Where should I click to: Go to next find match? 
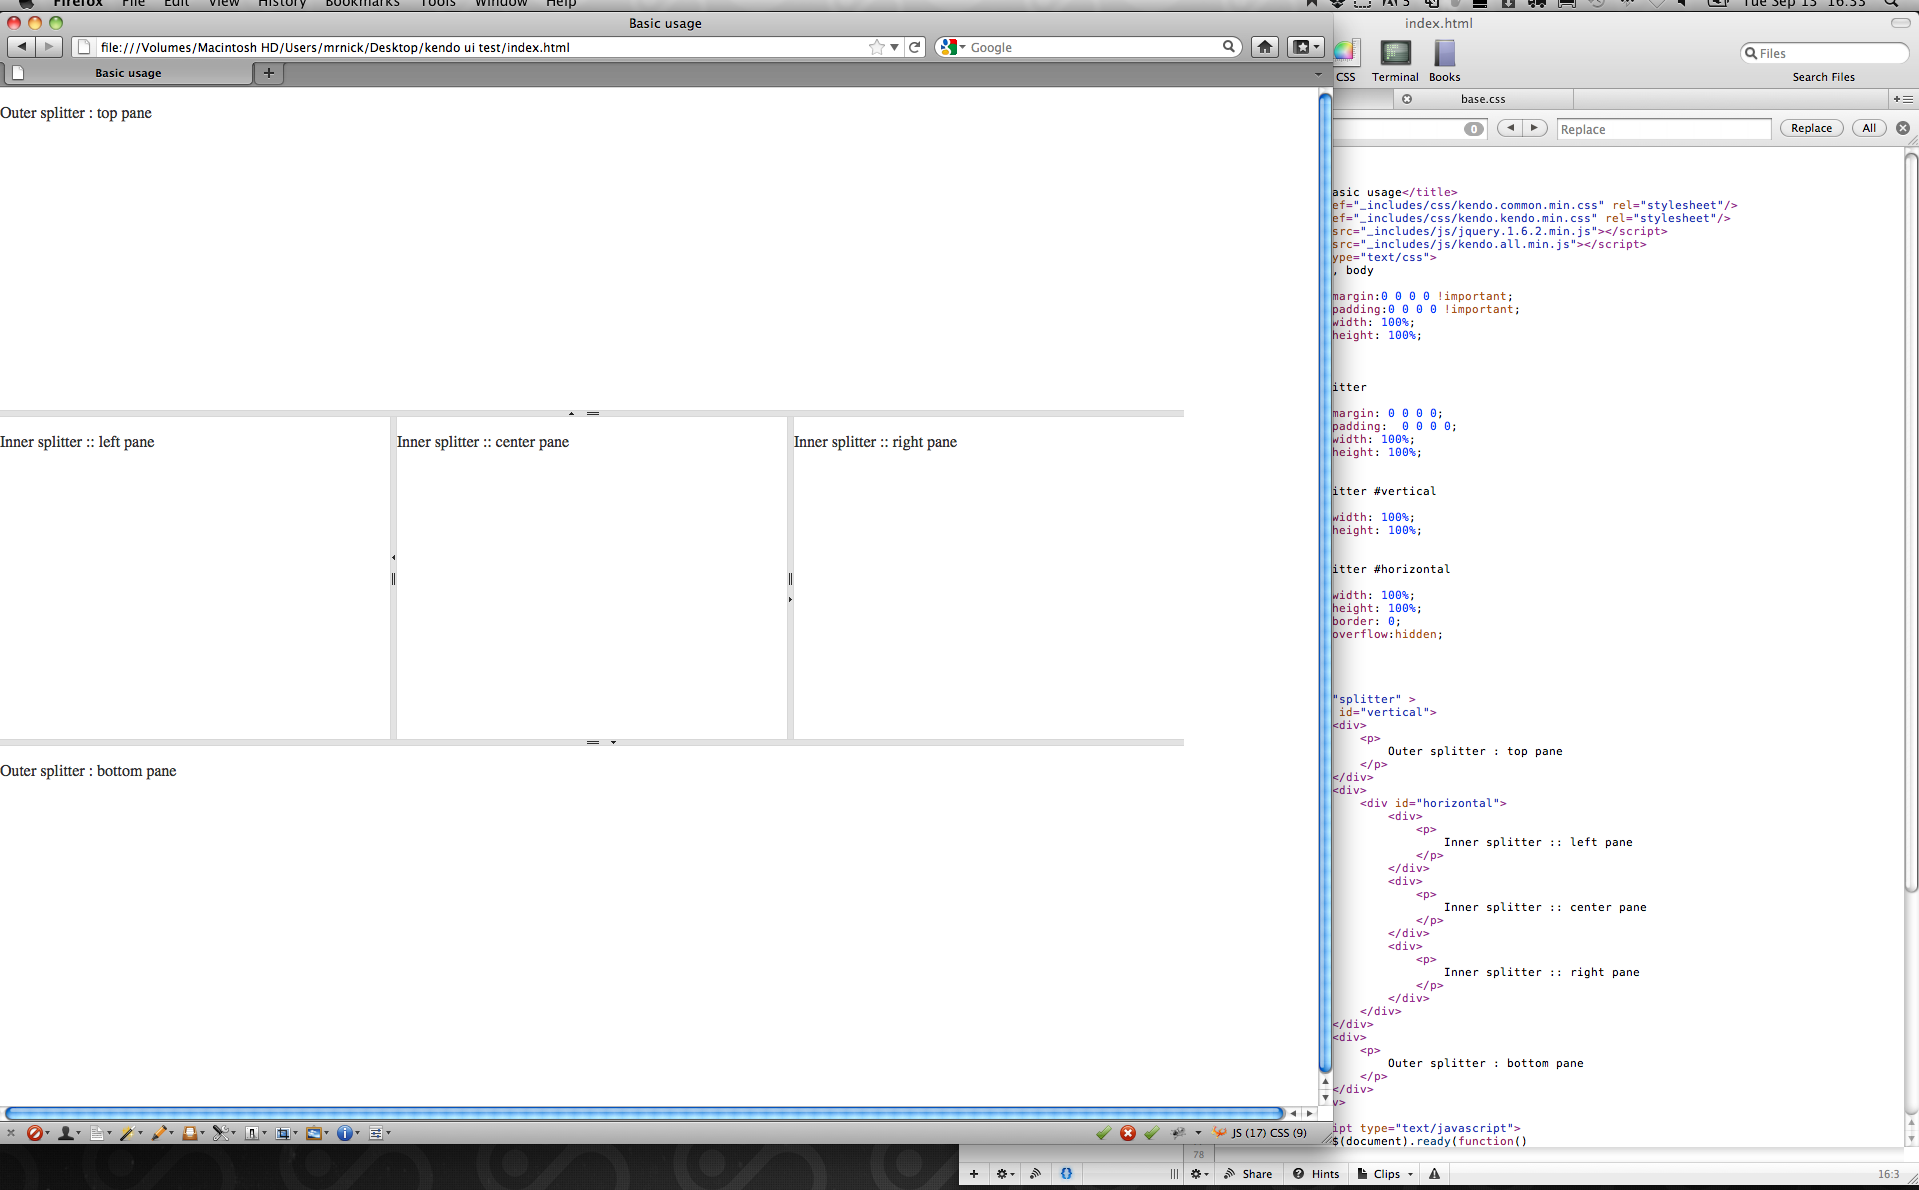coord(1535,128)
